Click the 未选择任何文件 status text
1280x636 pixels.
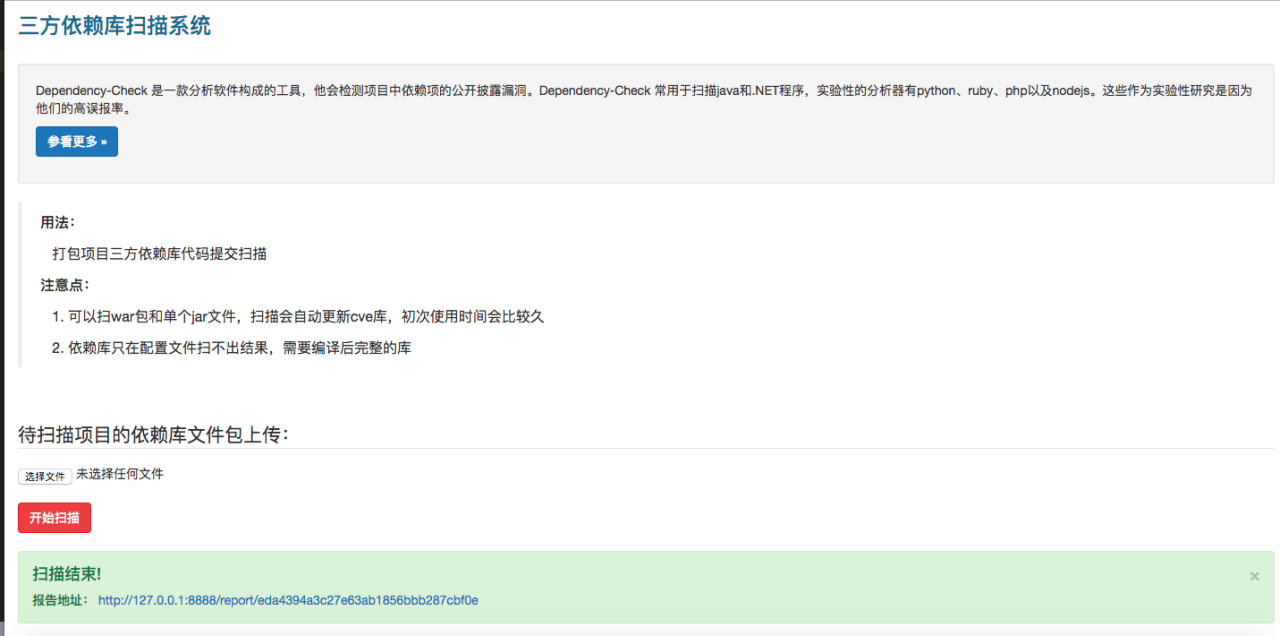click(120, 474)
